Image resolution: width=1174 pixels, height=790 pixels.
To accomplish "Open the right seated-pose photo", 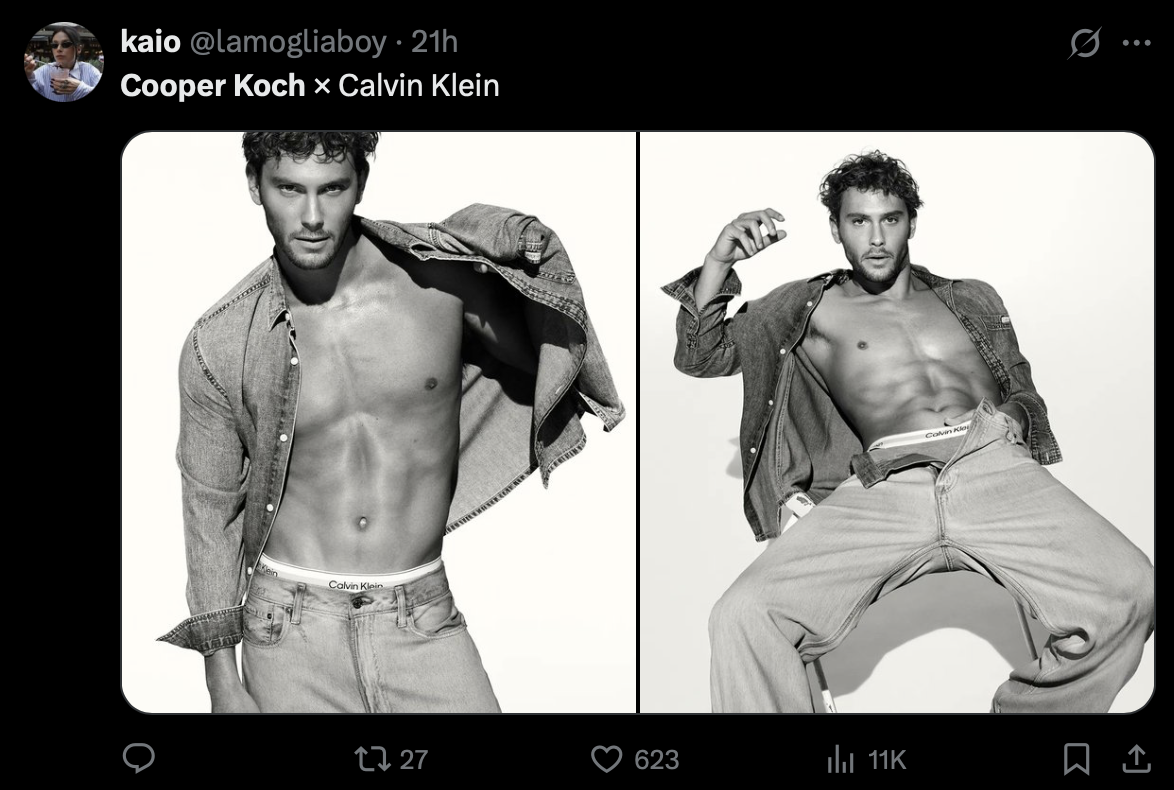I will point(897,422).
